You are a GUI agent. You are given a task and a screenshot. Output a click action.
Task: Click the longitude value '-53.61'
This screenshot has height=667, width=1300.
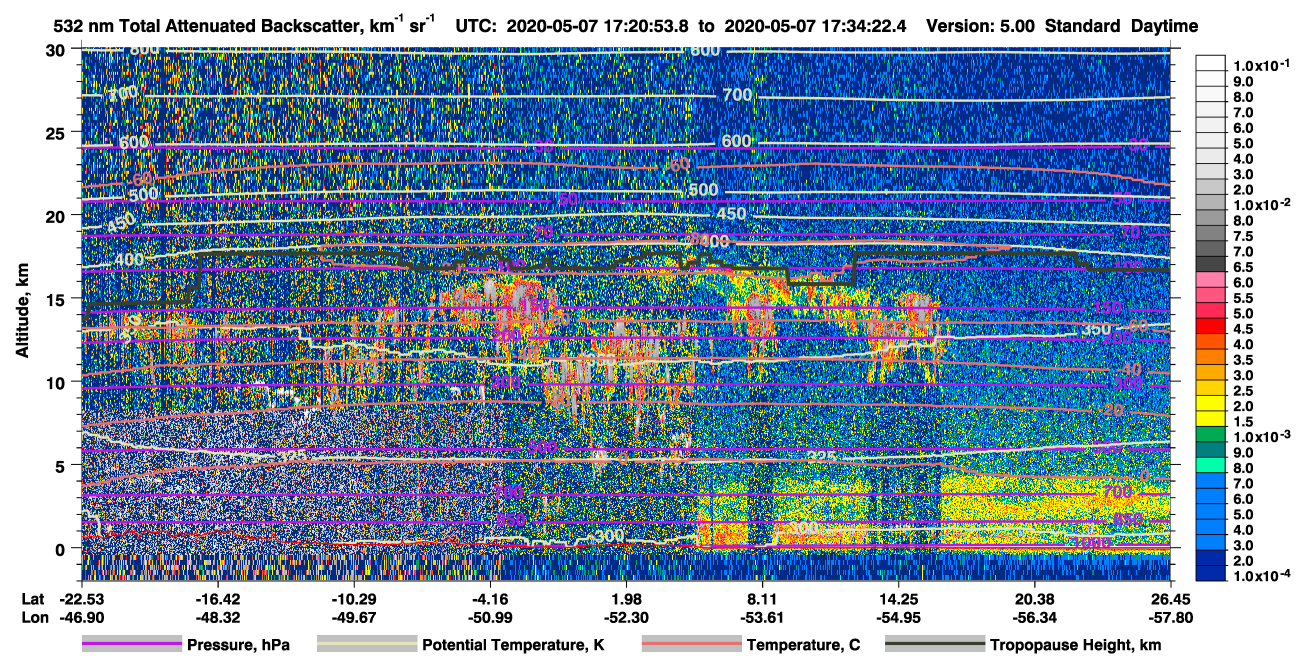[762, 619]
